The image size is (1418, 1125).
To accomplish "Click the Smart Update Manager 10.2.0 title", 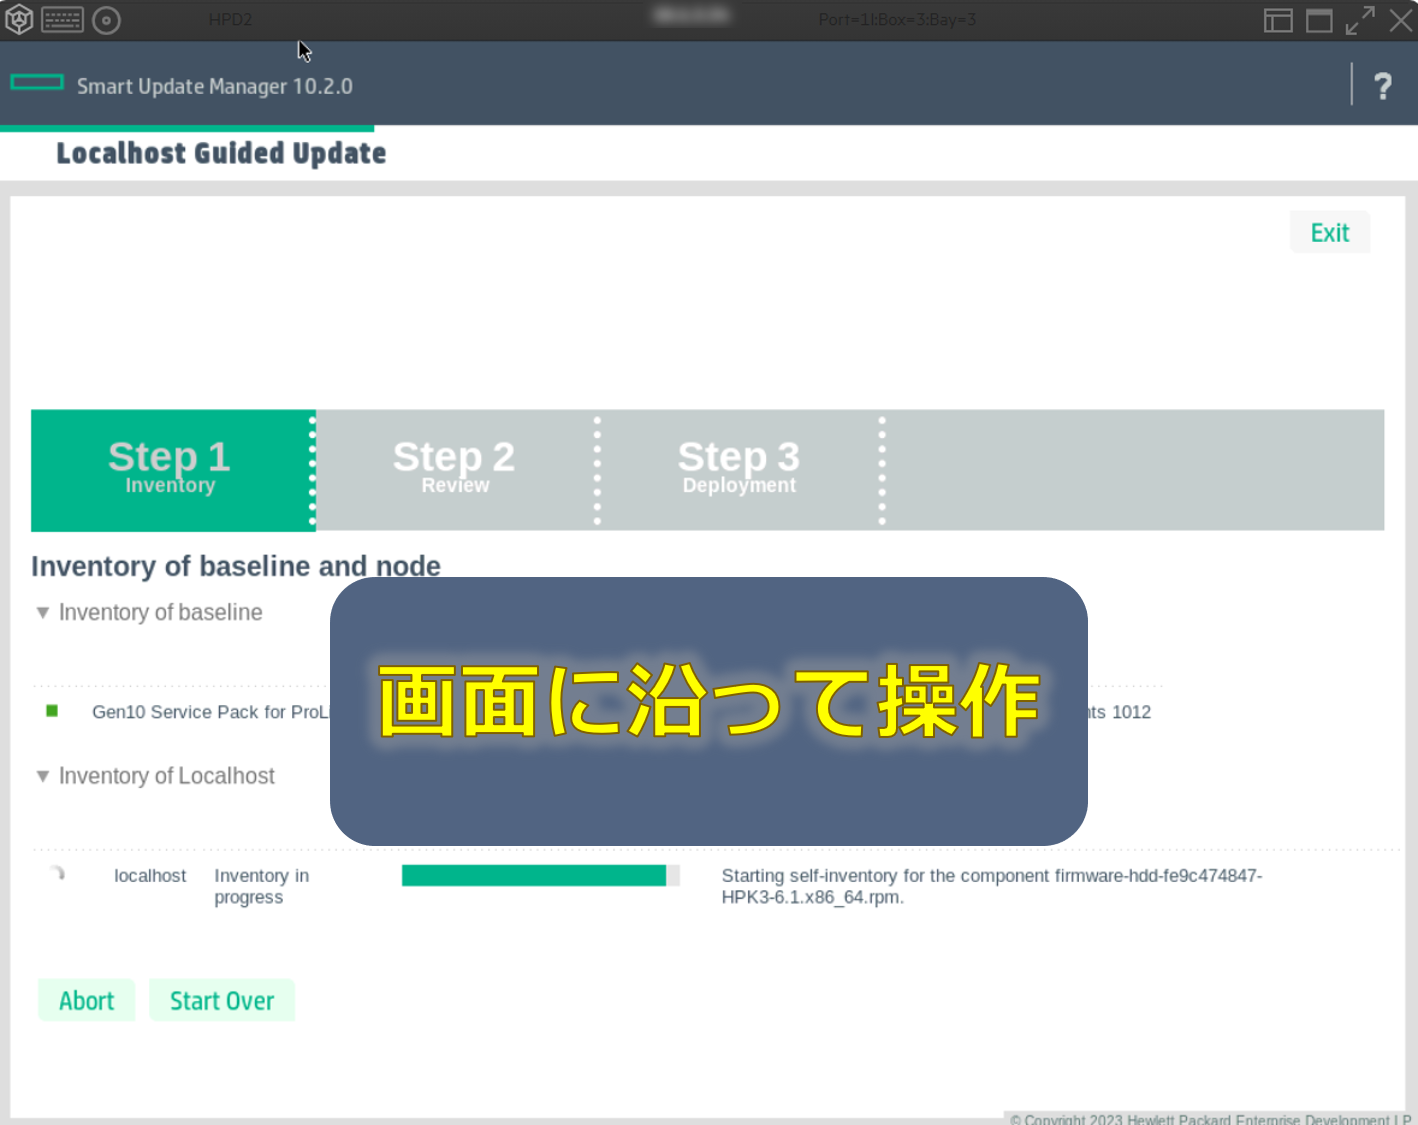I will coord(215,86).
